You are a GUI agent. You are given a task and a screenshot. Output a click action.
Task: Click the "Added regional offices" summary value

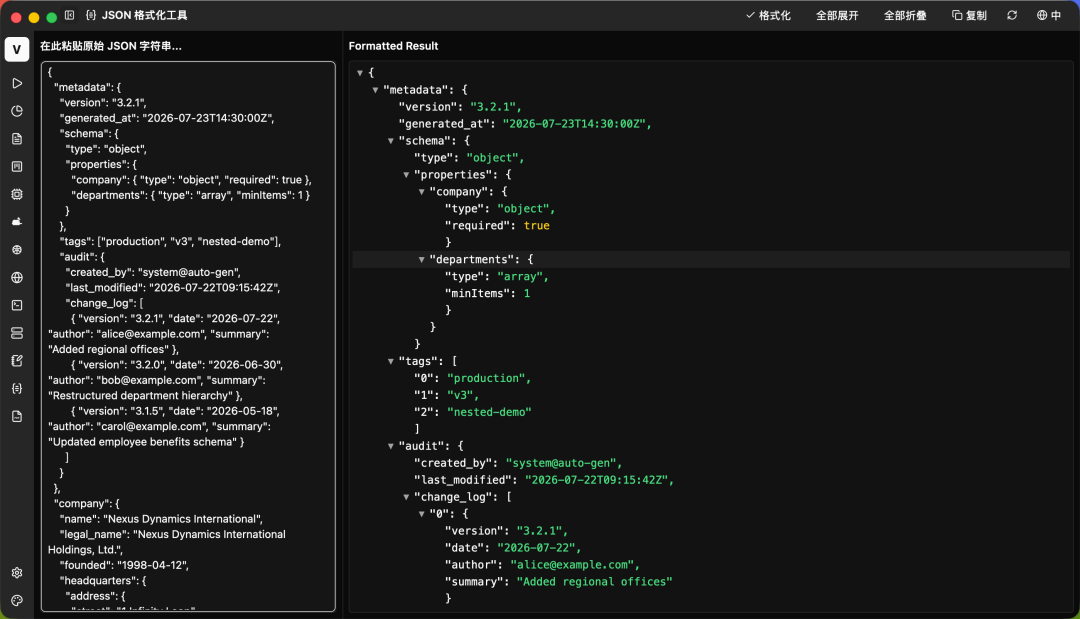tap(594, 582)
